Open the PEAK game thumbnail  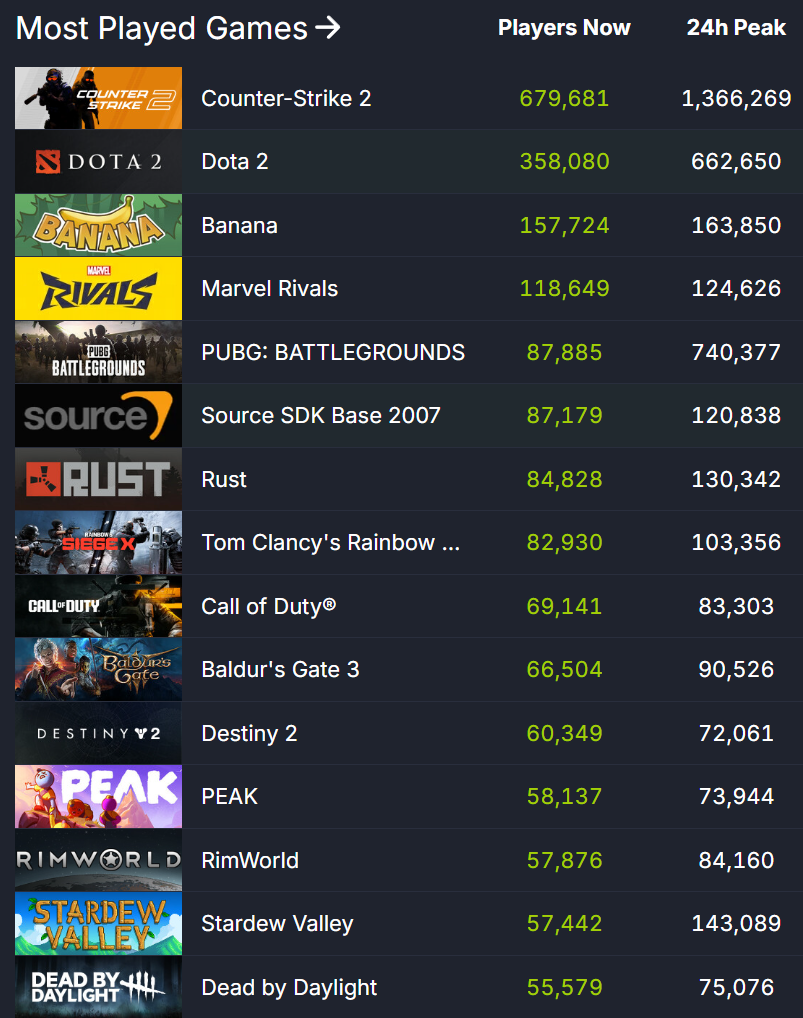(98, 797)
